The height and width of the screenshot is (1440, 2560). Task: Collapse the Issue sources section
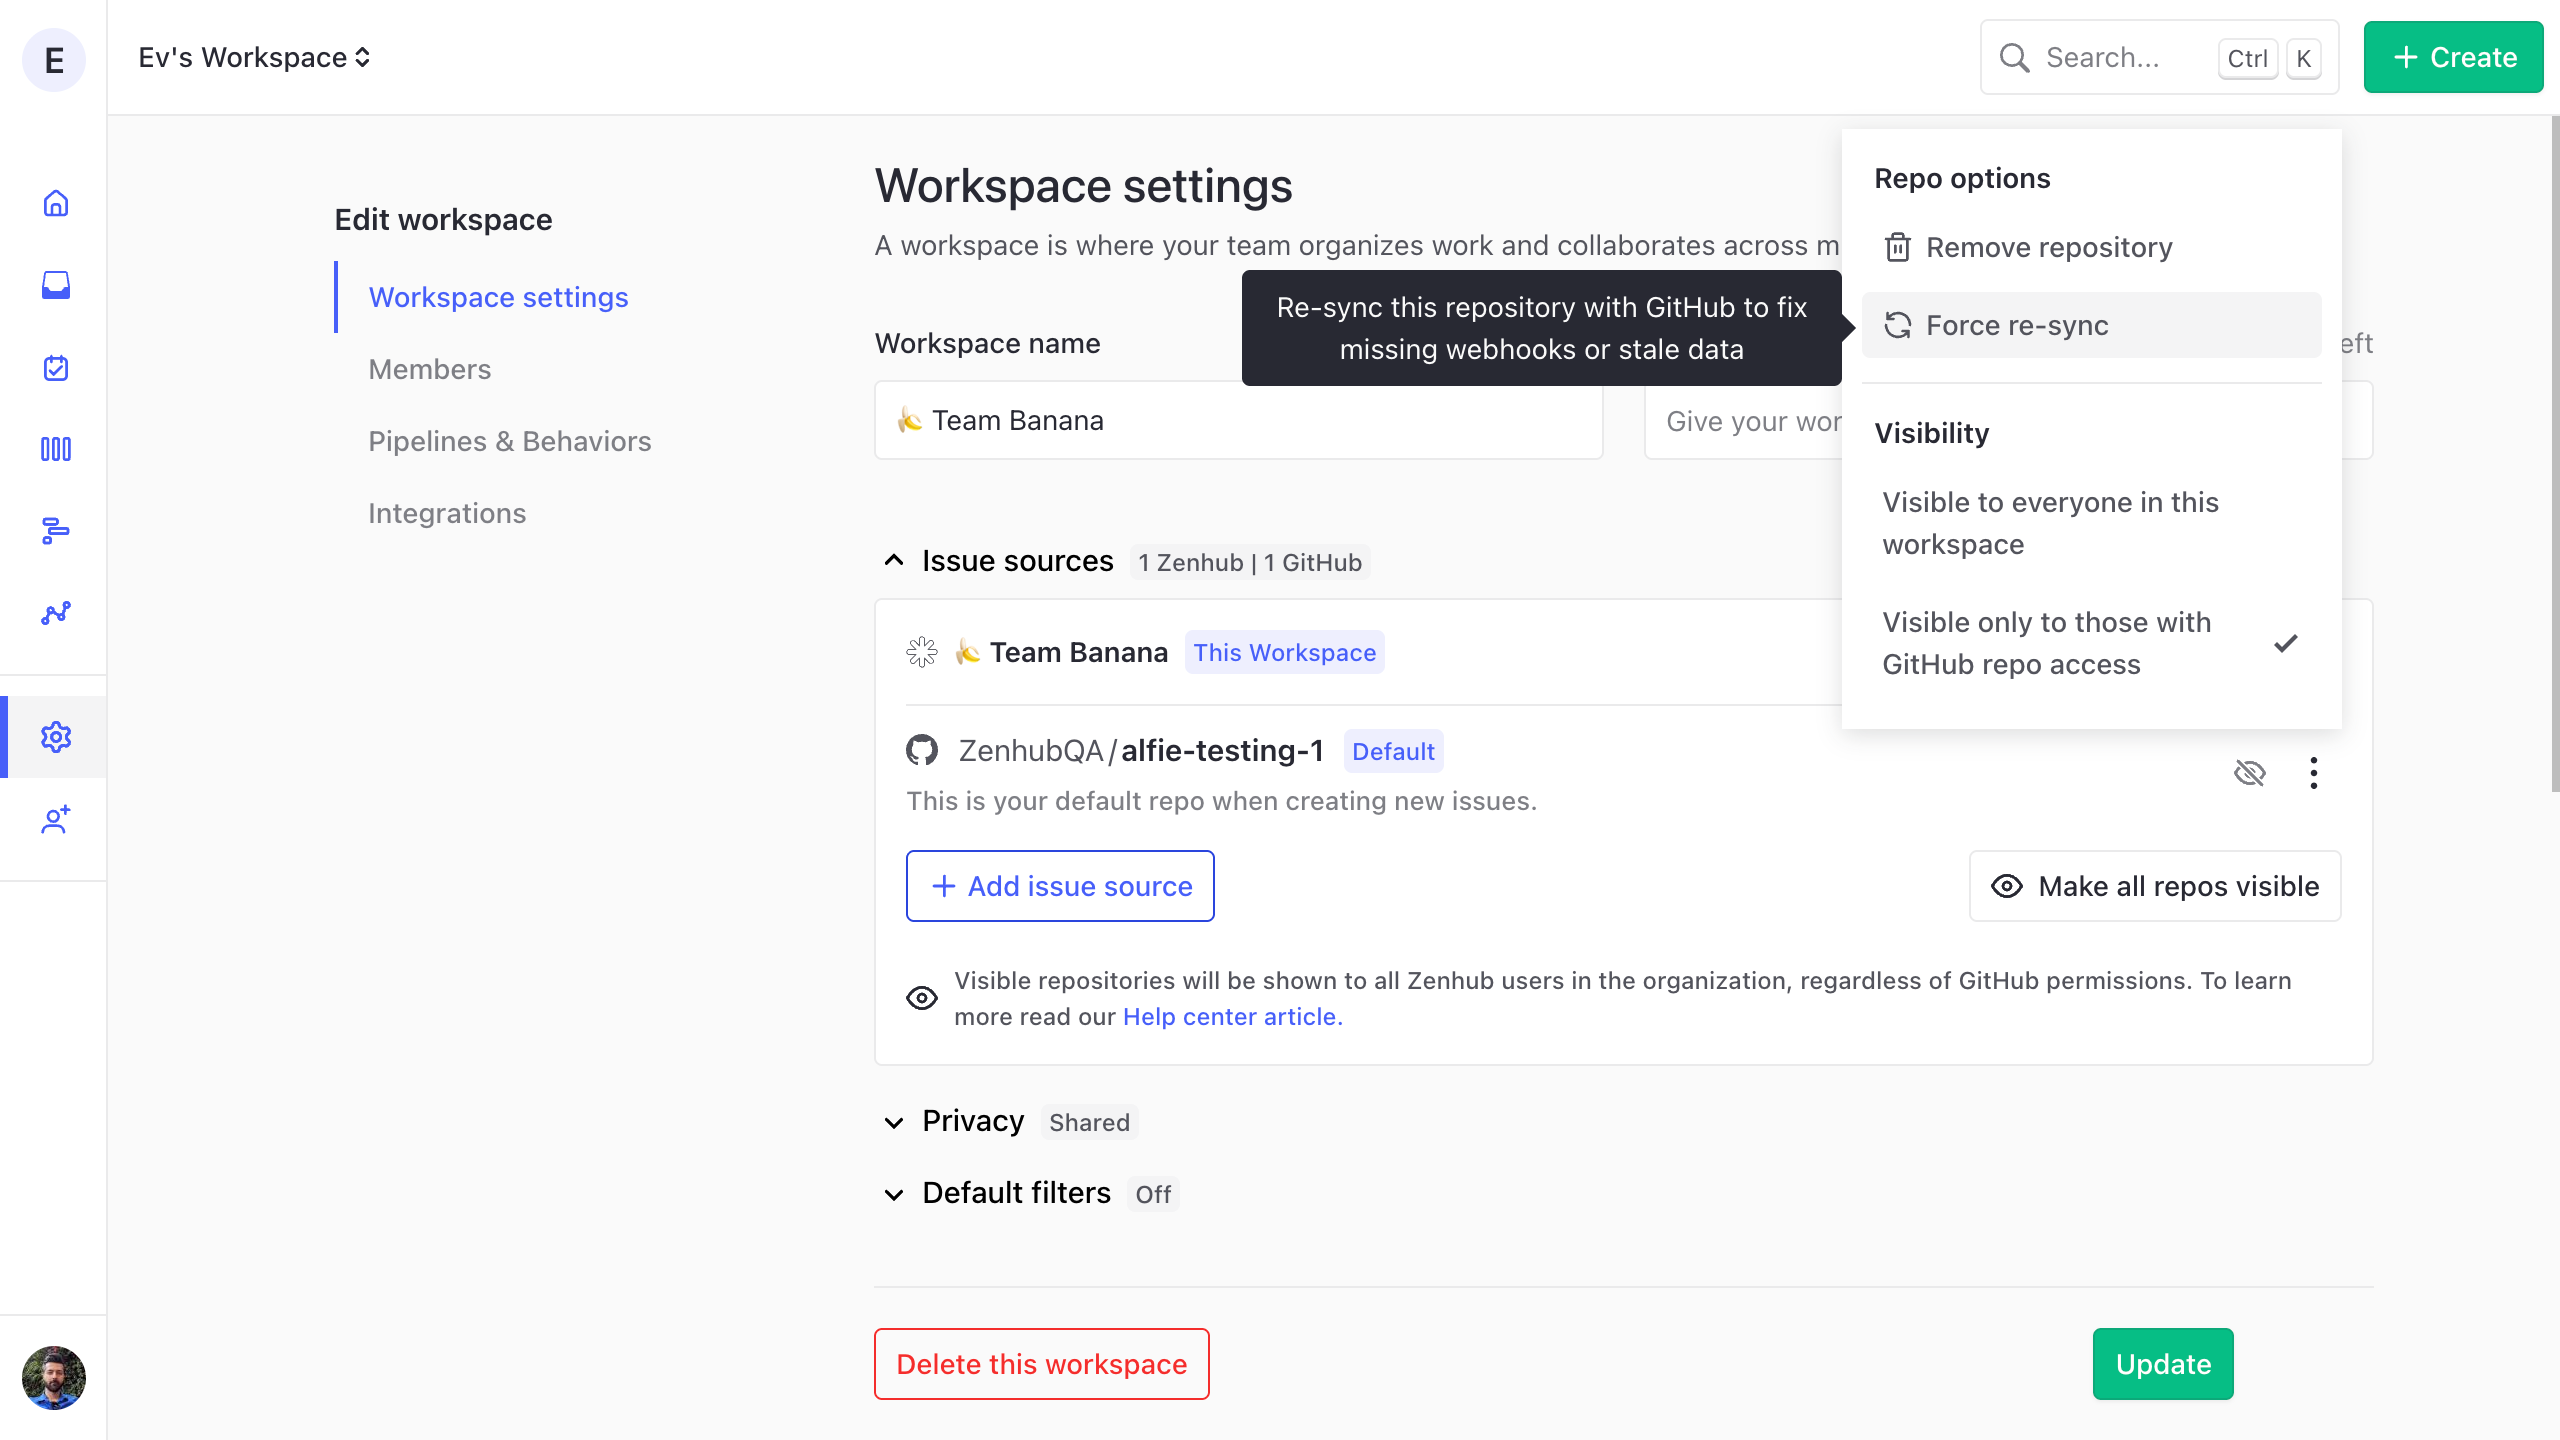[x=894, y=561]
